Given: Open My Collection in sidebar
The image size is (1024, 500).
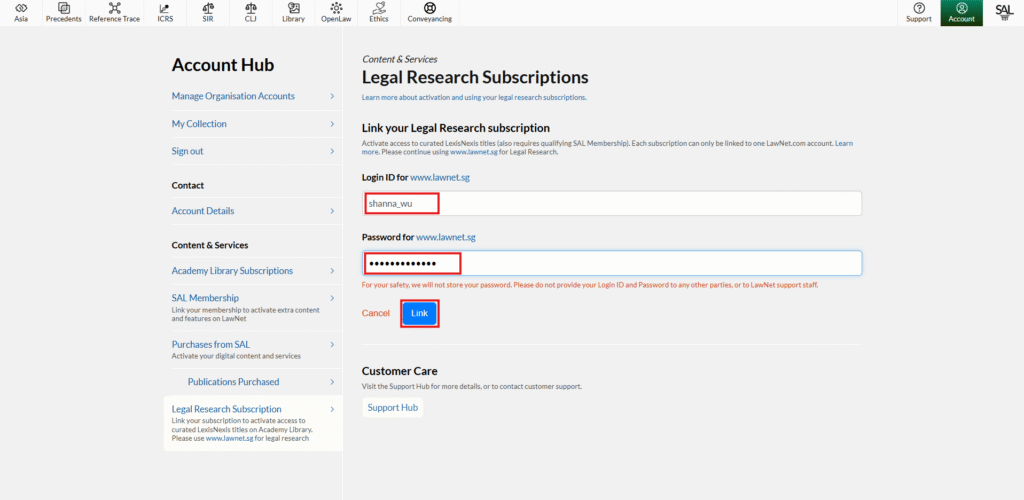Looking at the screenshot, I should pyautogui.click(x=199, y=123).
